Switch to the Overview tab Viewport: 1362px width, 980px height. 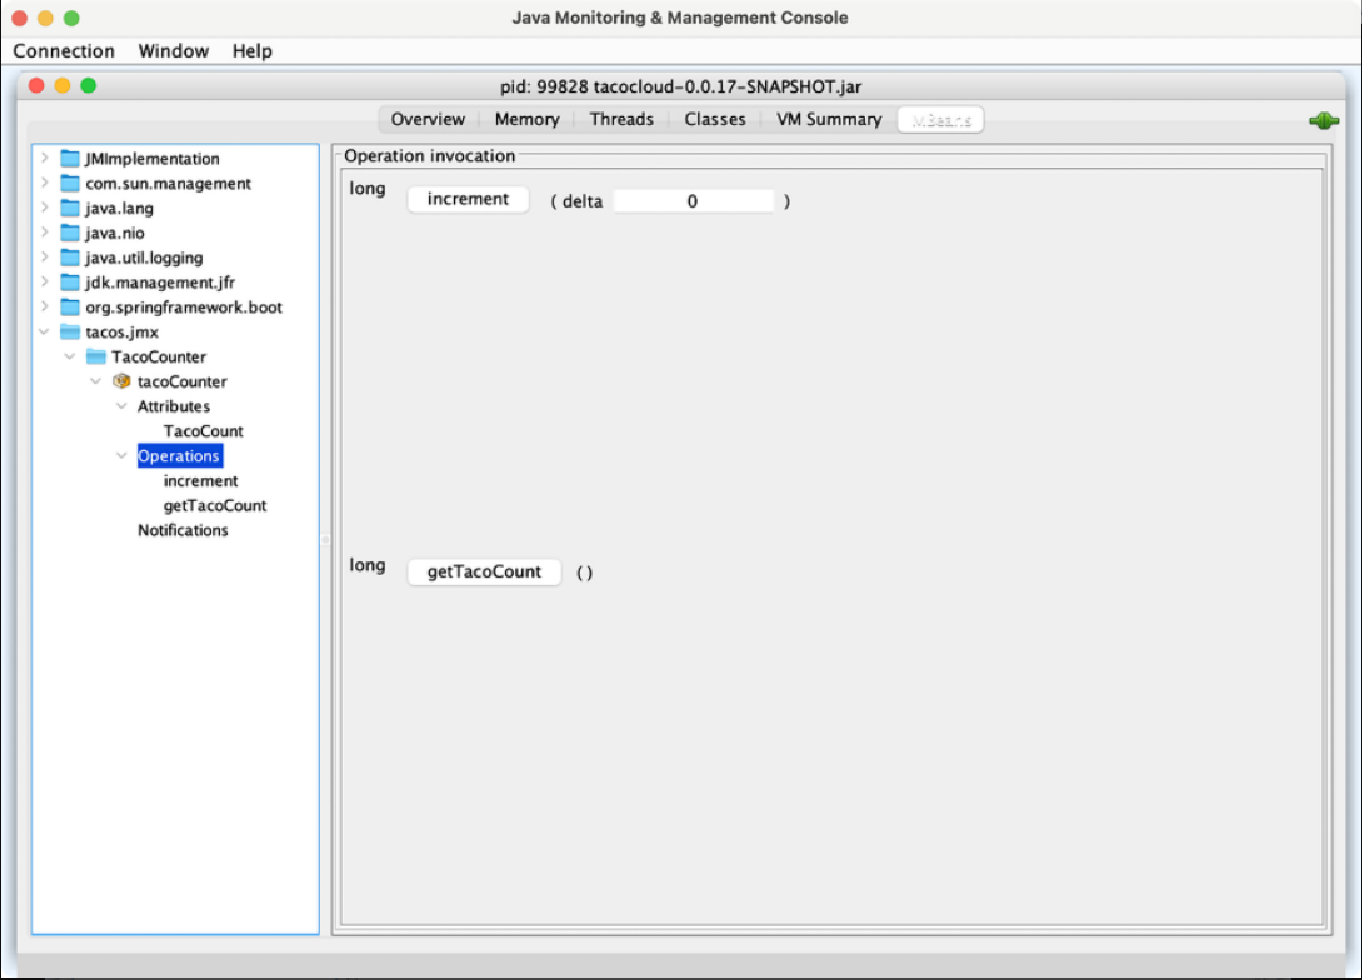pos(428,119)
